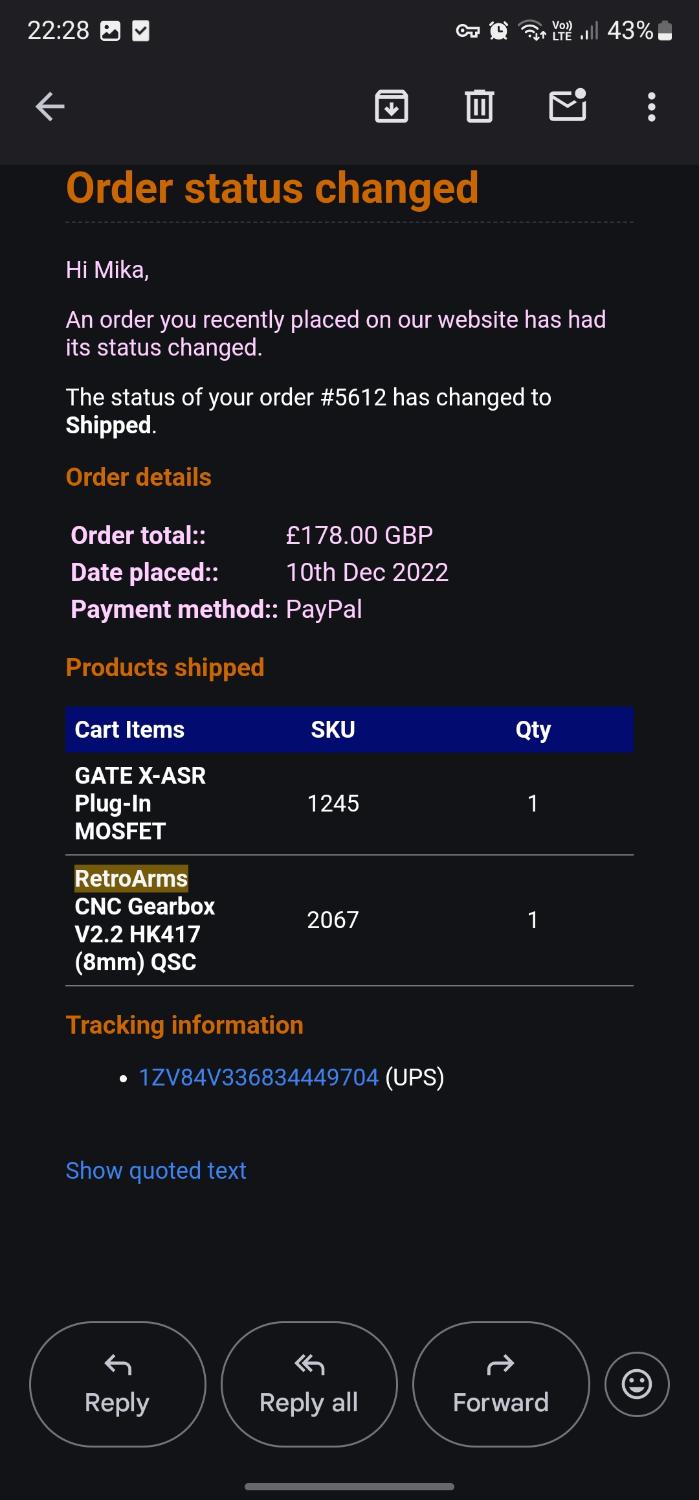This screenshot has height=1500, width=699.
Task: Tap the Wi-Fi status icon
Action: (x=531, y=31)
